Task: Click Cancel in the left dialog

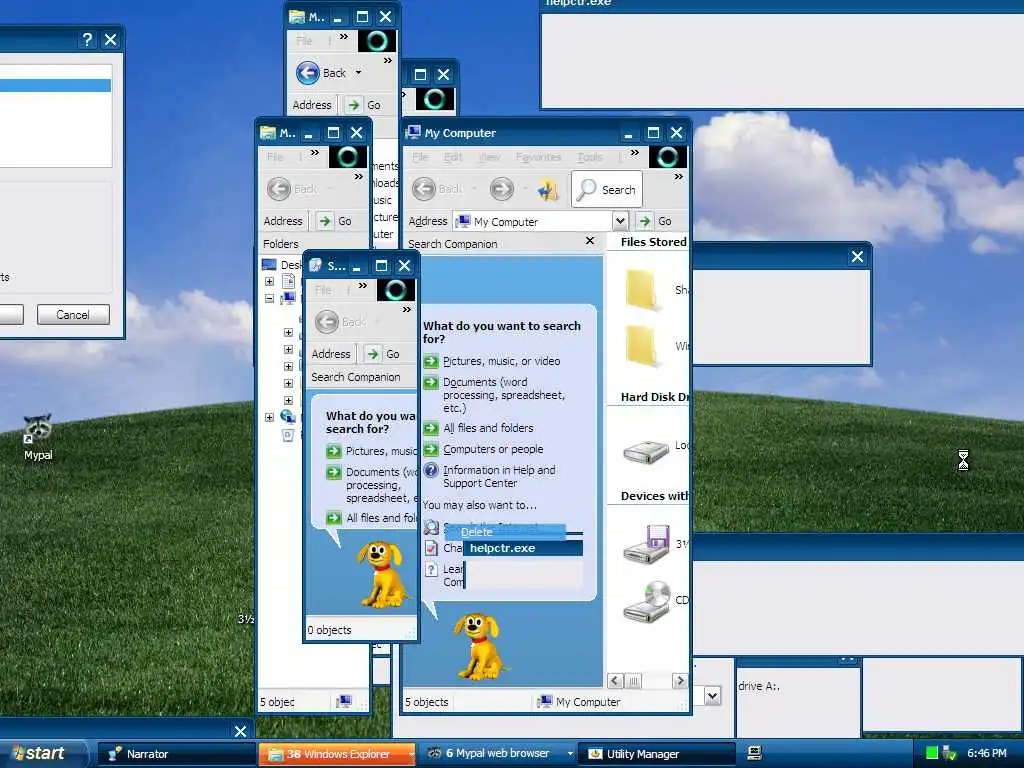Action: [x=73, y=315]
